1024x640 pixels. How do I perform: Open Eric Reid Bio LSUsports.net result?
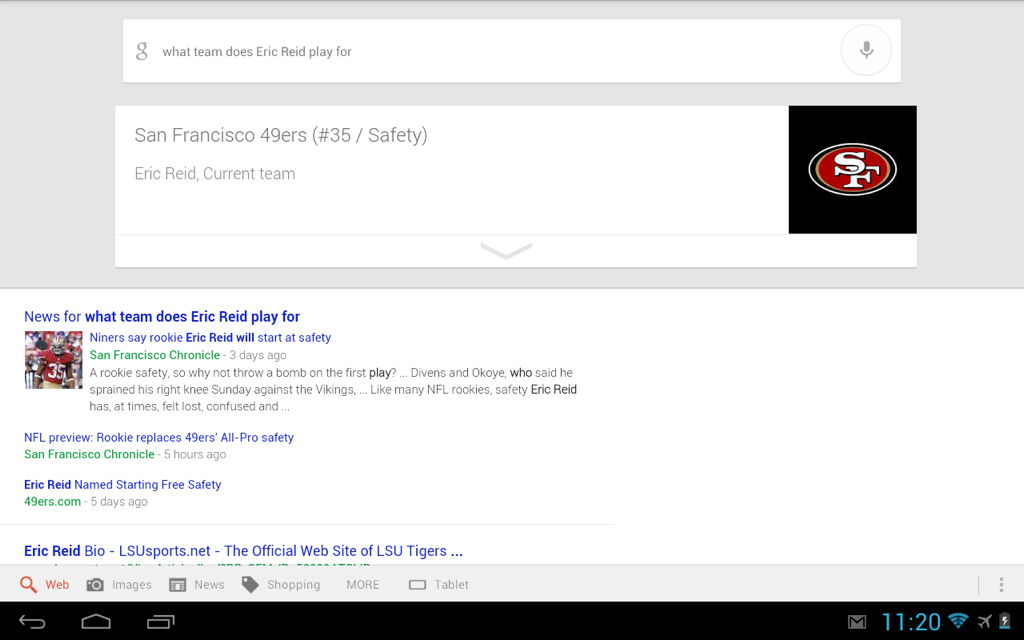pyautogui.click(x=243, y=551)
